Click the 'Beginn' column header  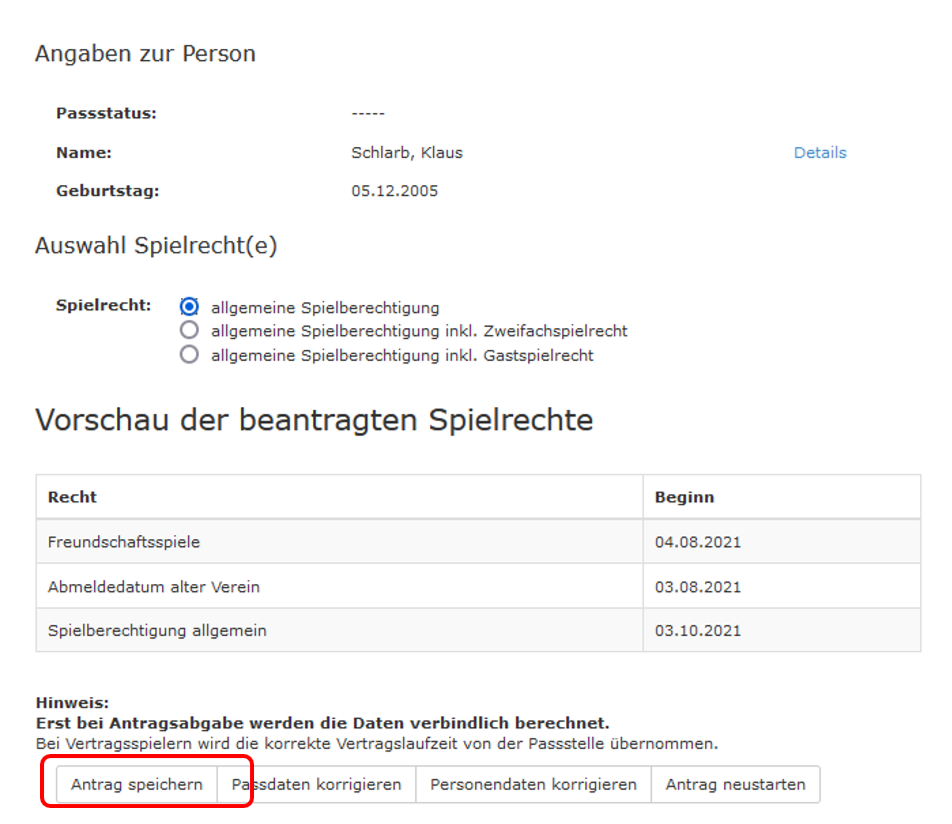[x=684, y=497]
